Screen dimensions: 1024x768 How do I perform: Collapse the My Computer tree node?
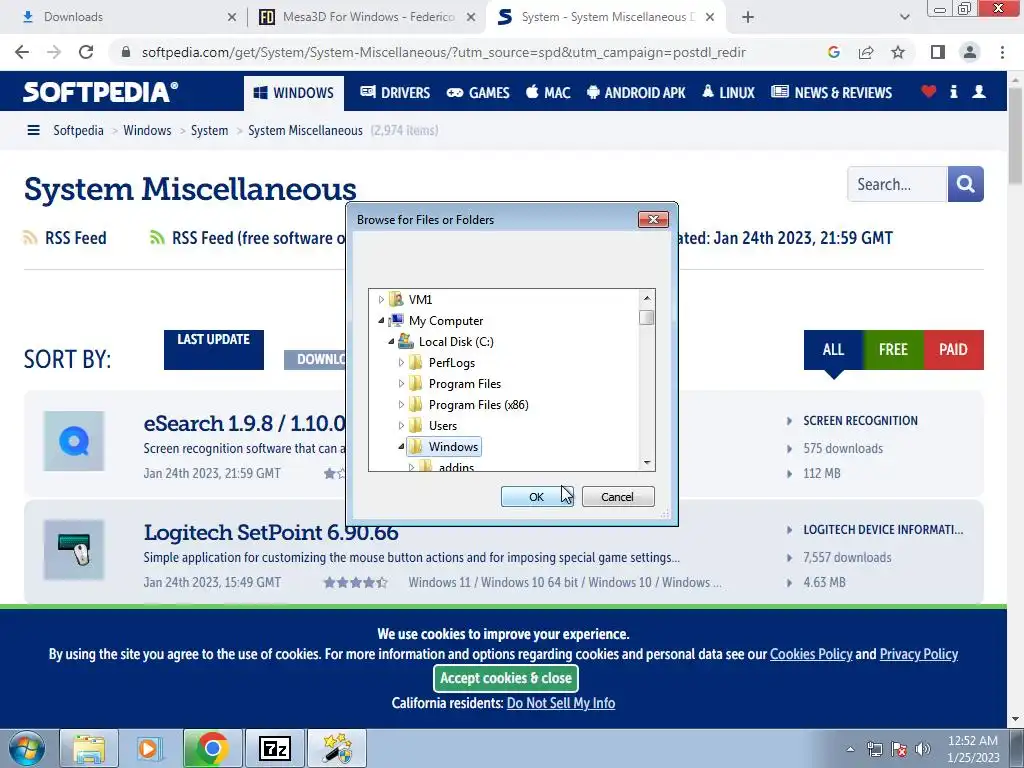point(381,321)
